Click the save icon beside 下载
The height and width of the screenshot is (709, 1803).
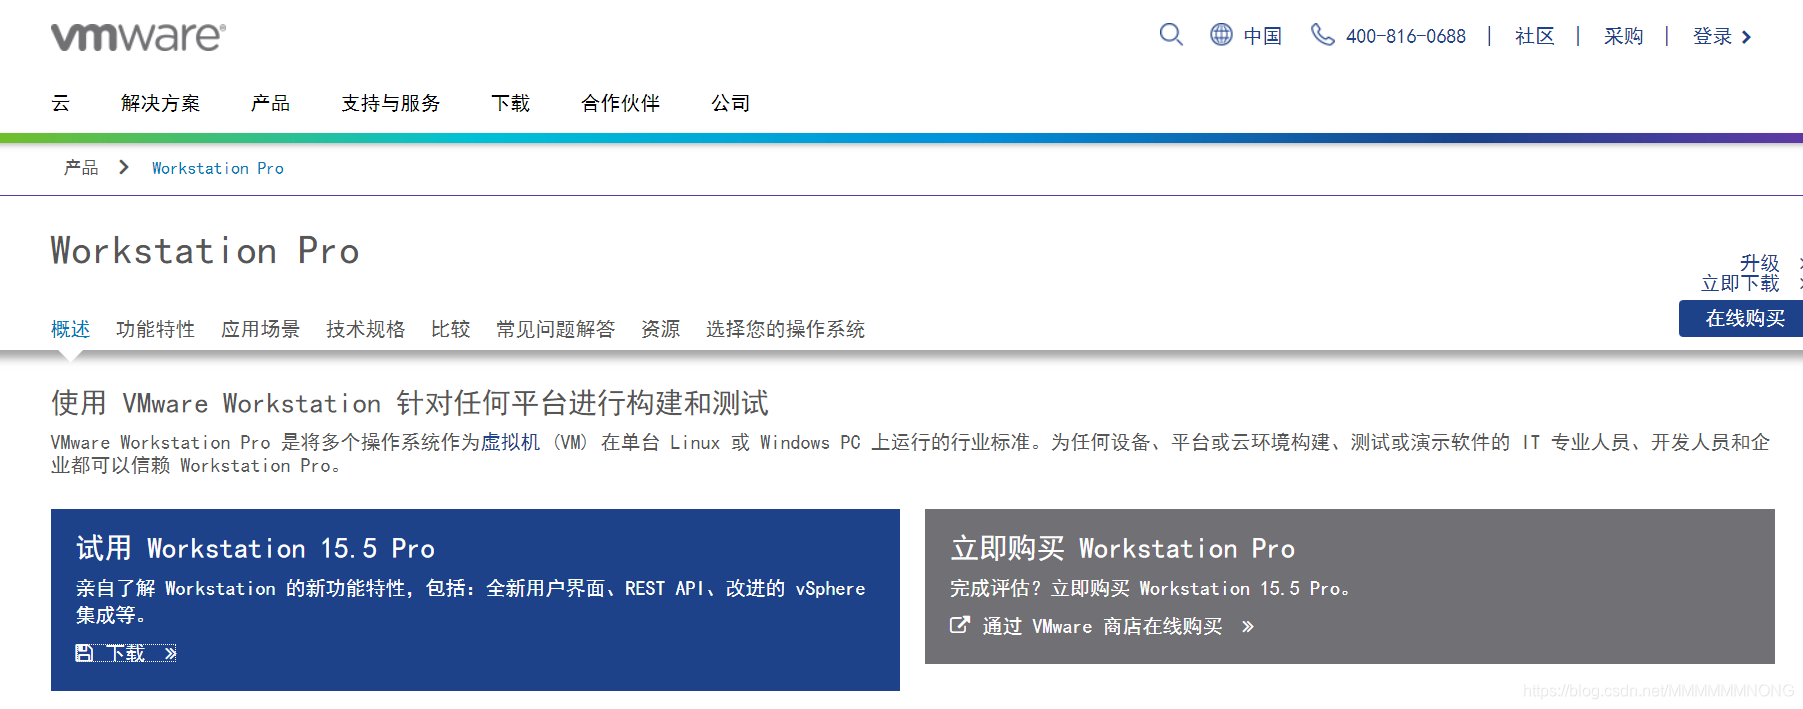[x=84, y=653]
